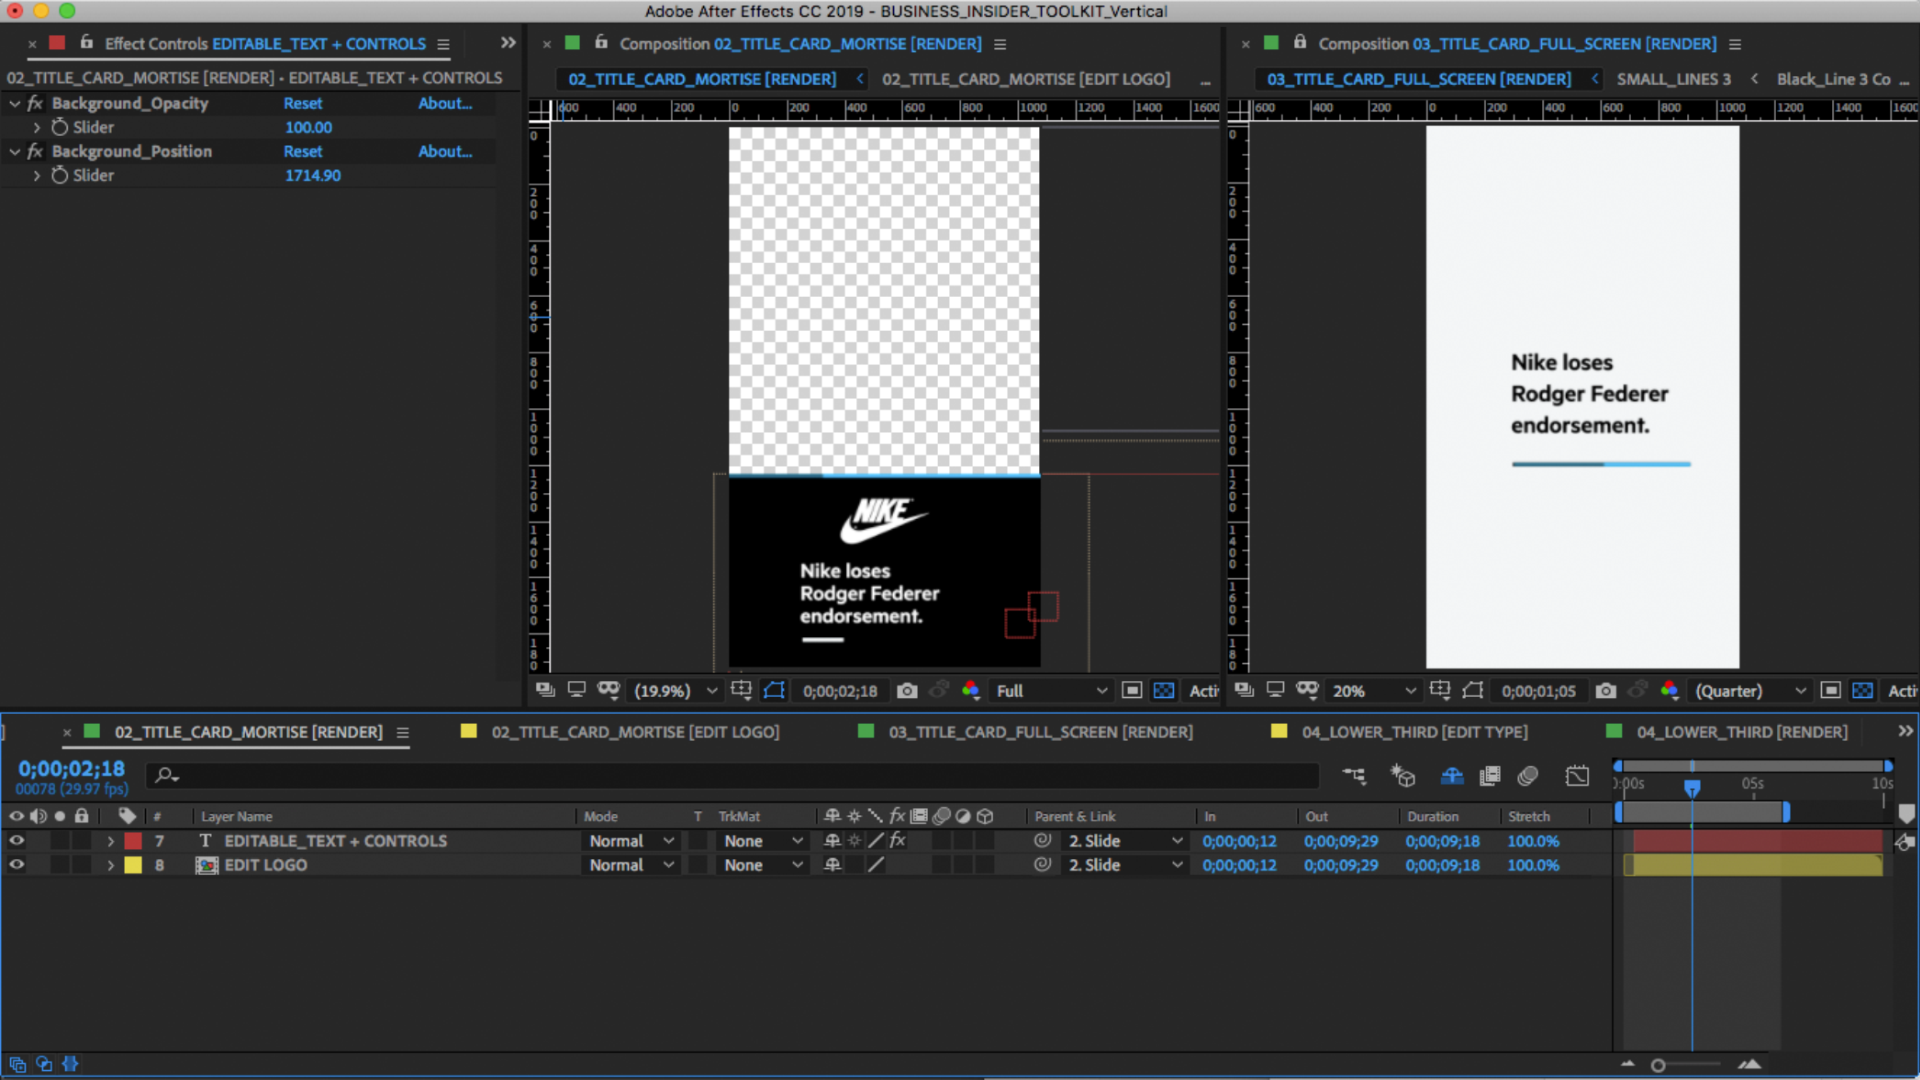
Task: Toggle Hide Shy Layers icon in timeline
Action: tap(1452, 775)
